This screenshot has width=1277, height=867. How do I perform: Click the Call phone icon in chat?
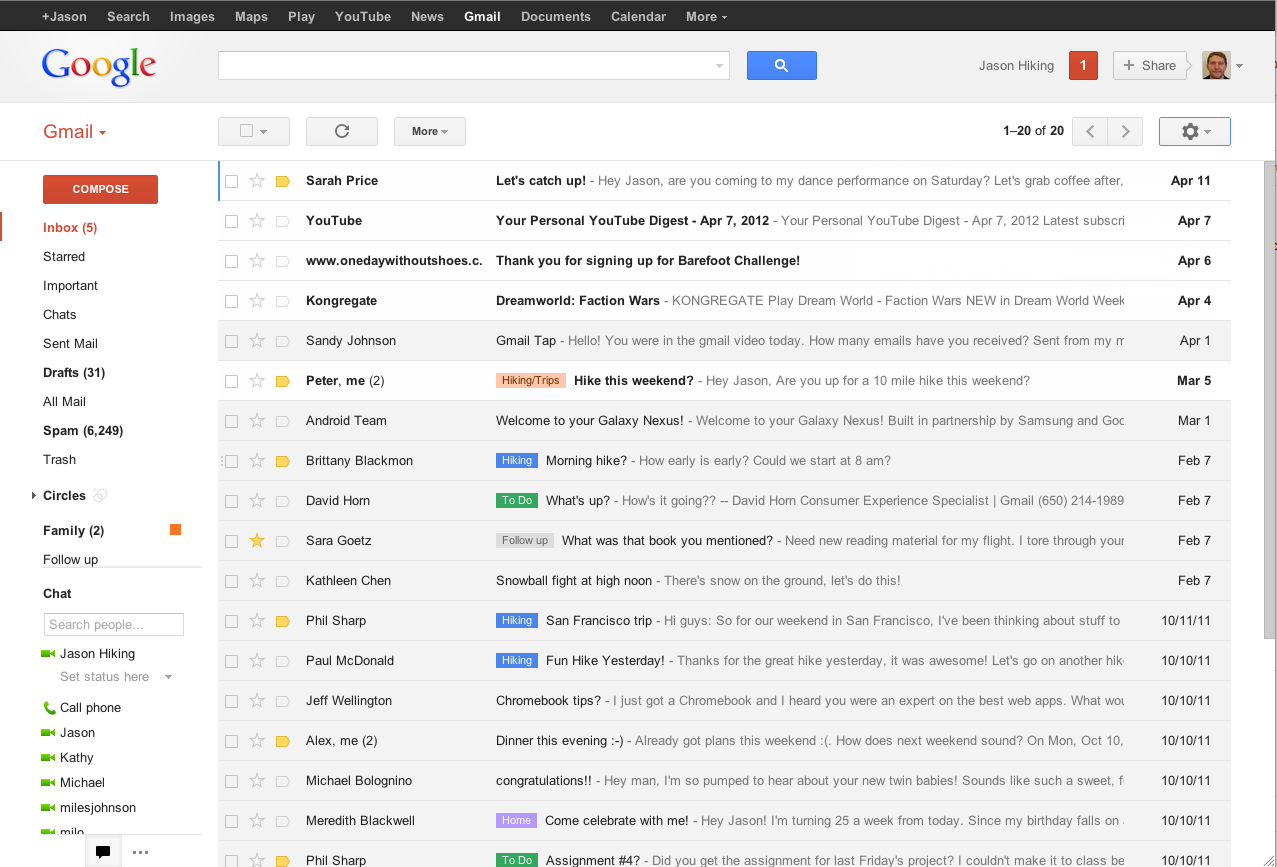point(49,708)
